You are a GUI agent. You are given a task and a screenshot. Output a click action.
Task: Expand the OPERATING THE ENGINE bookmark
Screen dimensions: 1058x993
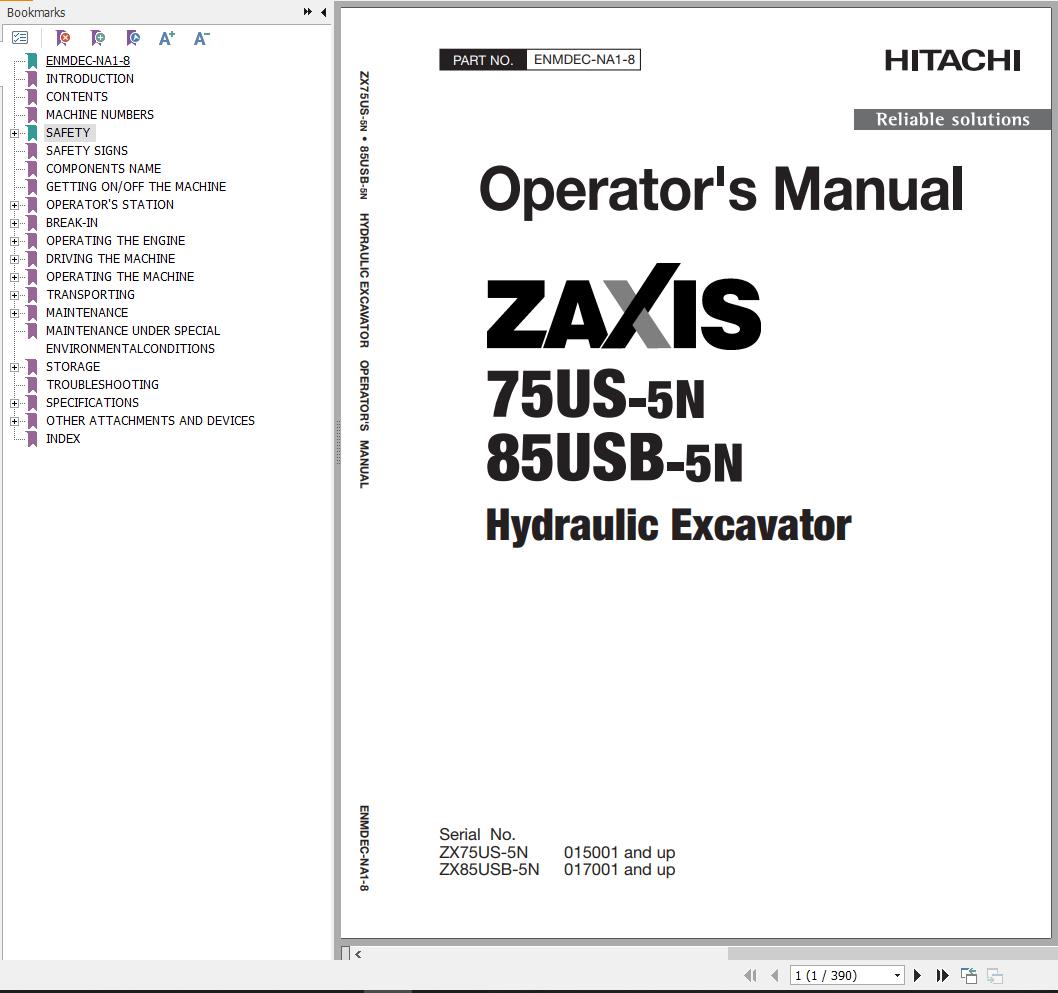[x=14, y=242]
